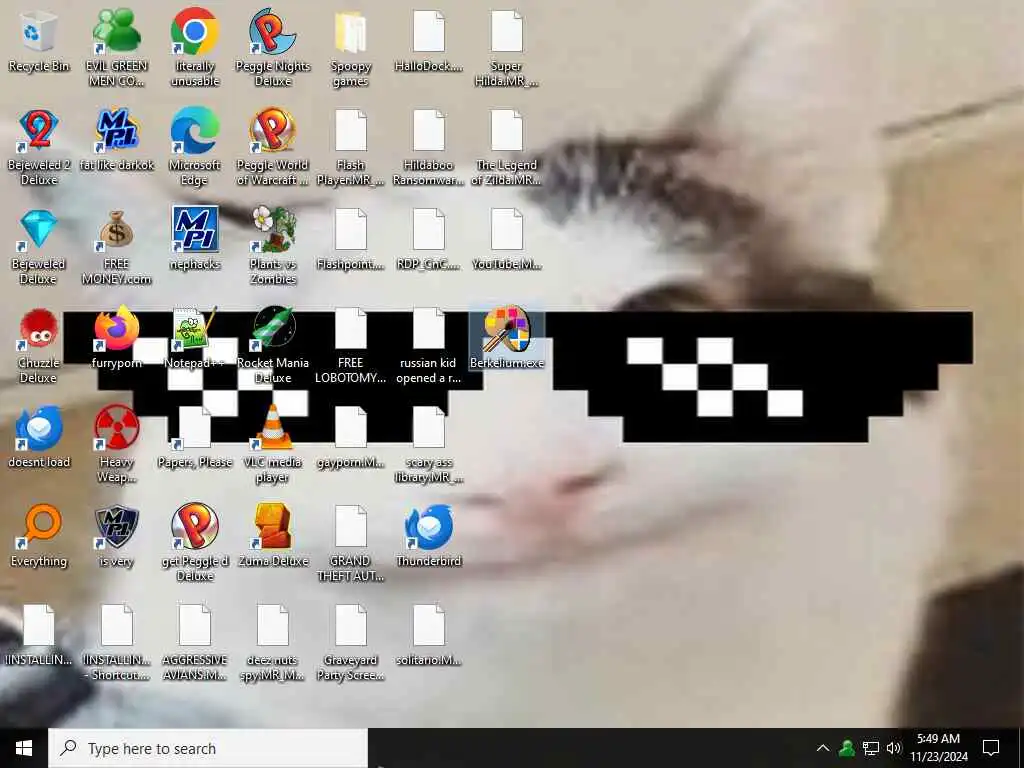Open the Spoopy games folder
This screenshot has width=1024, height=768.
tap(351, 48)
